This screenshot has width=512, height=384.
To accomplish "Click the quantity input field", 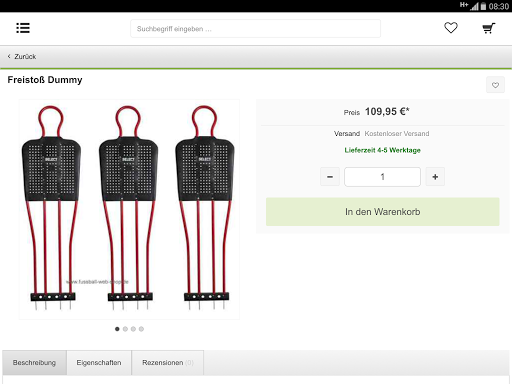I will (x=382, y=177).
